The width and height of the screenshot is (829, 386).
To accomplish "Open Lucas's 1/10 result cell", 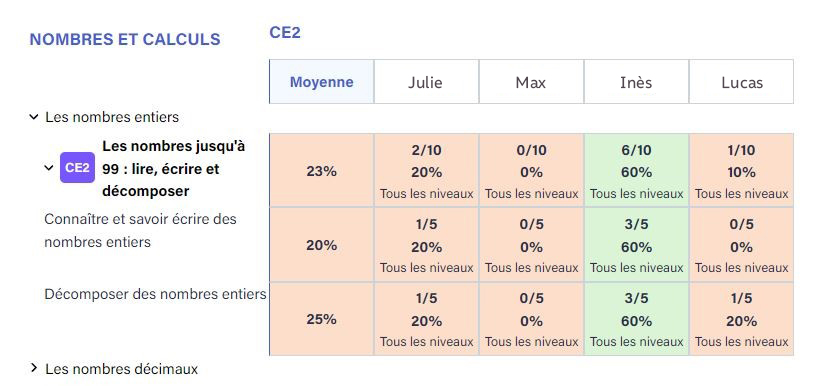I will coord(741,170).
